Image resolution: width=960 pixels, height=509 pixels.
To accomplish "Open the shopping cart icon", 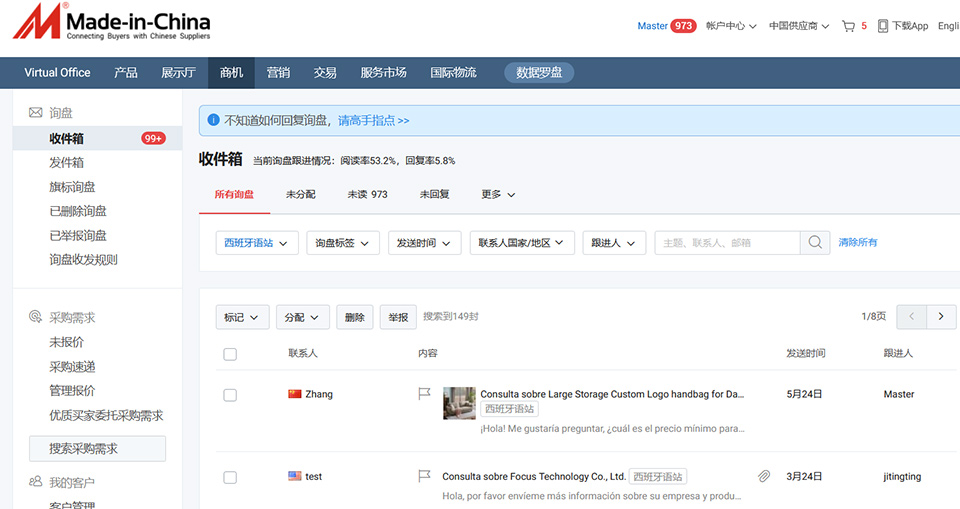I will coord(848,26).
